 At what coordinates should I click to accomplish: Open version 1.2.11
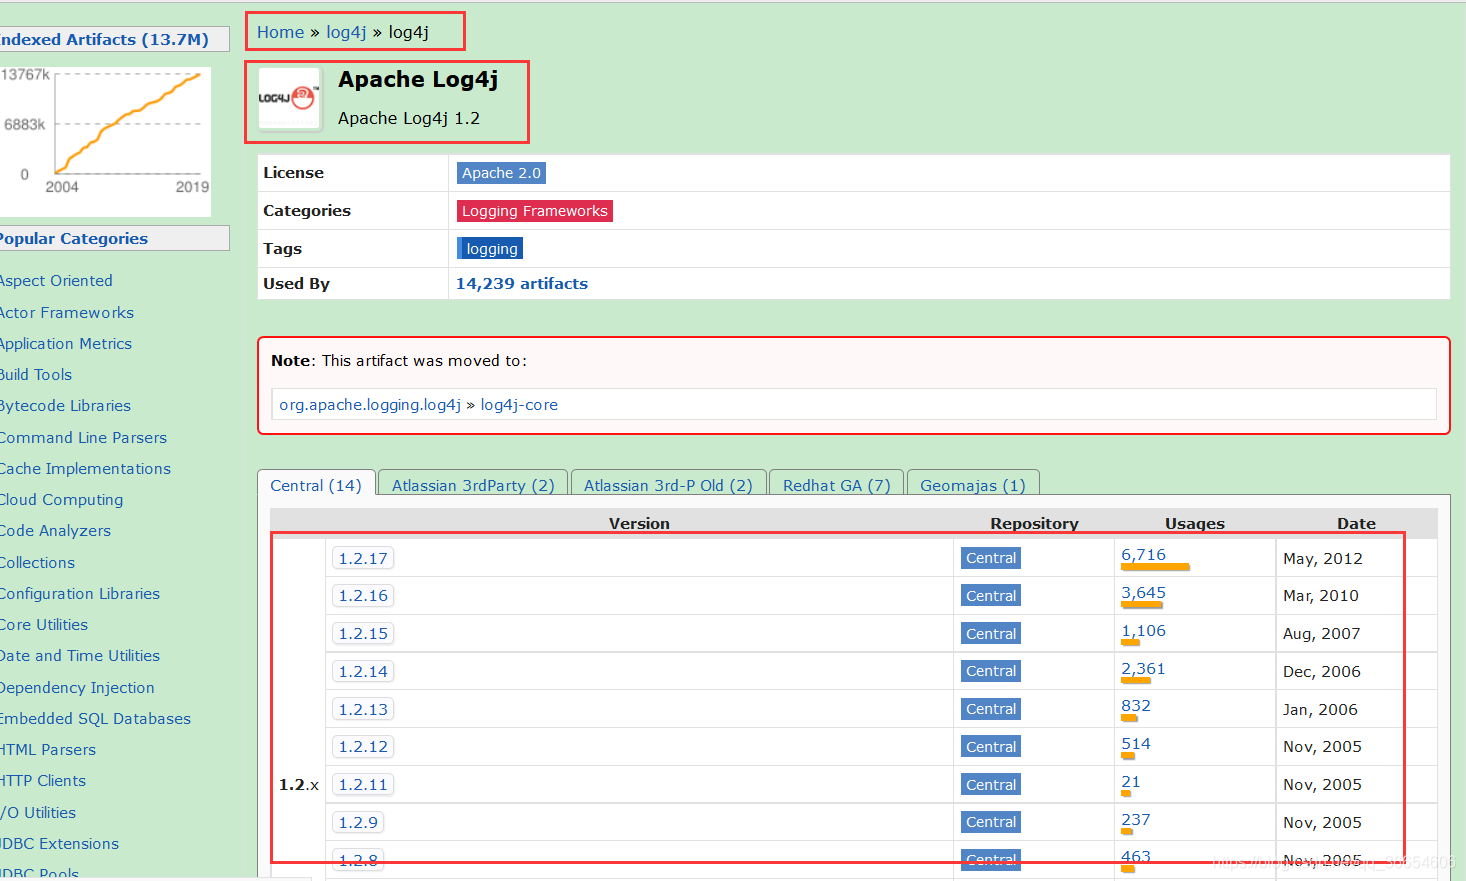pos(362,785)
